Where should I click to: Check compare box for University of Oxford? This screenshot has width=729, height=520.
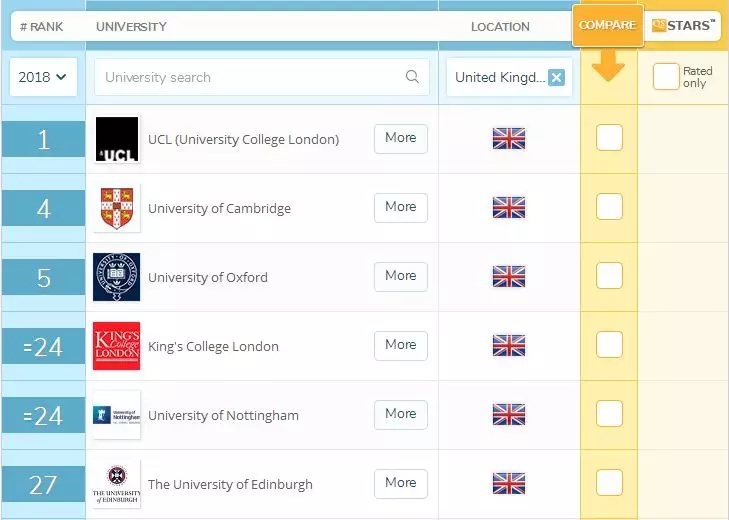(x=609, y=275)
